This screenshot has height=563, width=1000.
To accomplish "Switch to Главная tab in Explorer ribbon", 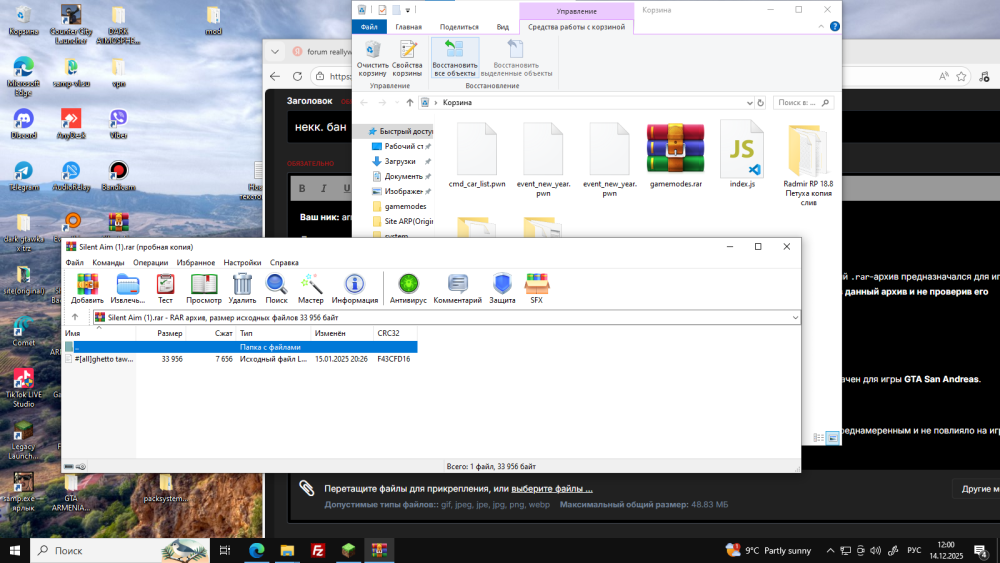I will (x=408, y=27).
